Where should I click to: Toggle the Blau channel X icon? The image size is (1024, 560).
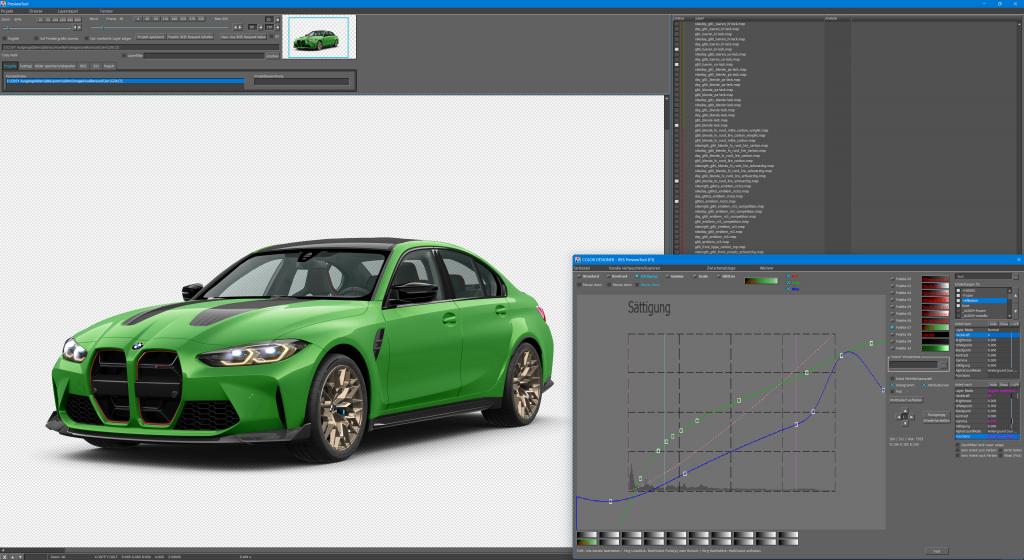click(786, 288)
